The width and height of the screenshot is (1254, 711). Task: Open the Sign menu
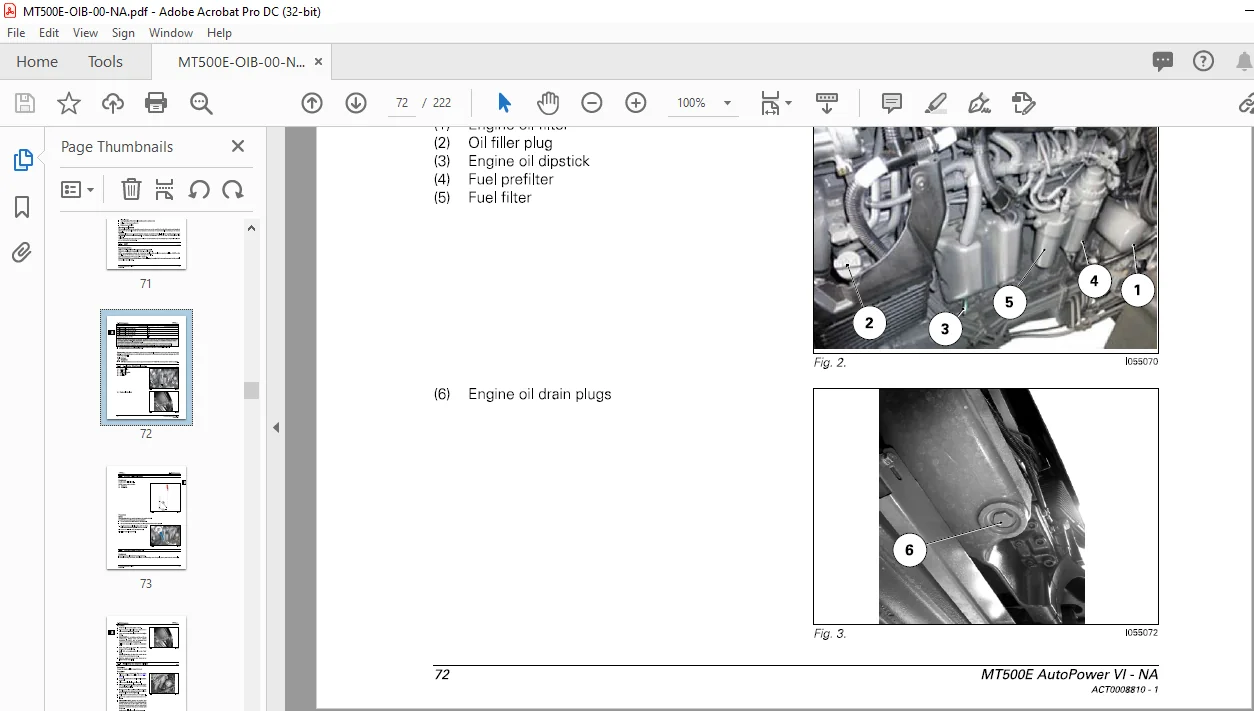123,33
